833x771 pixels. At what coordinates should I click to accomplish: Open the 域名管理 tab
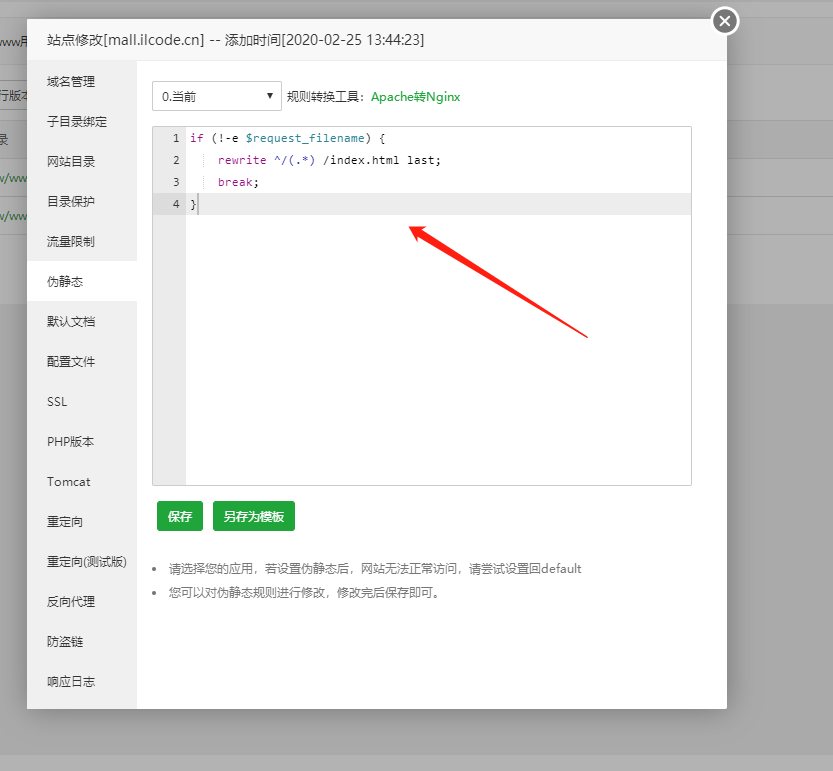pyautogui.click(x=71, y=81)
